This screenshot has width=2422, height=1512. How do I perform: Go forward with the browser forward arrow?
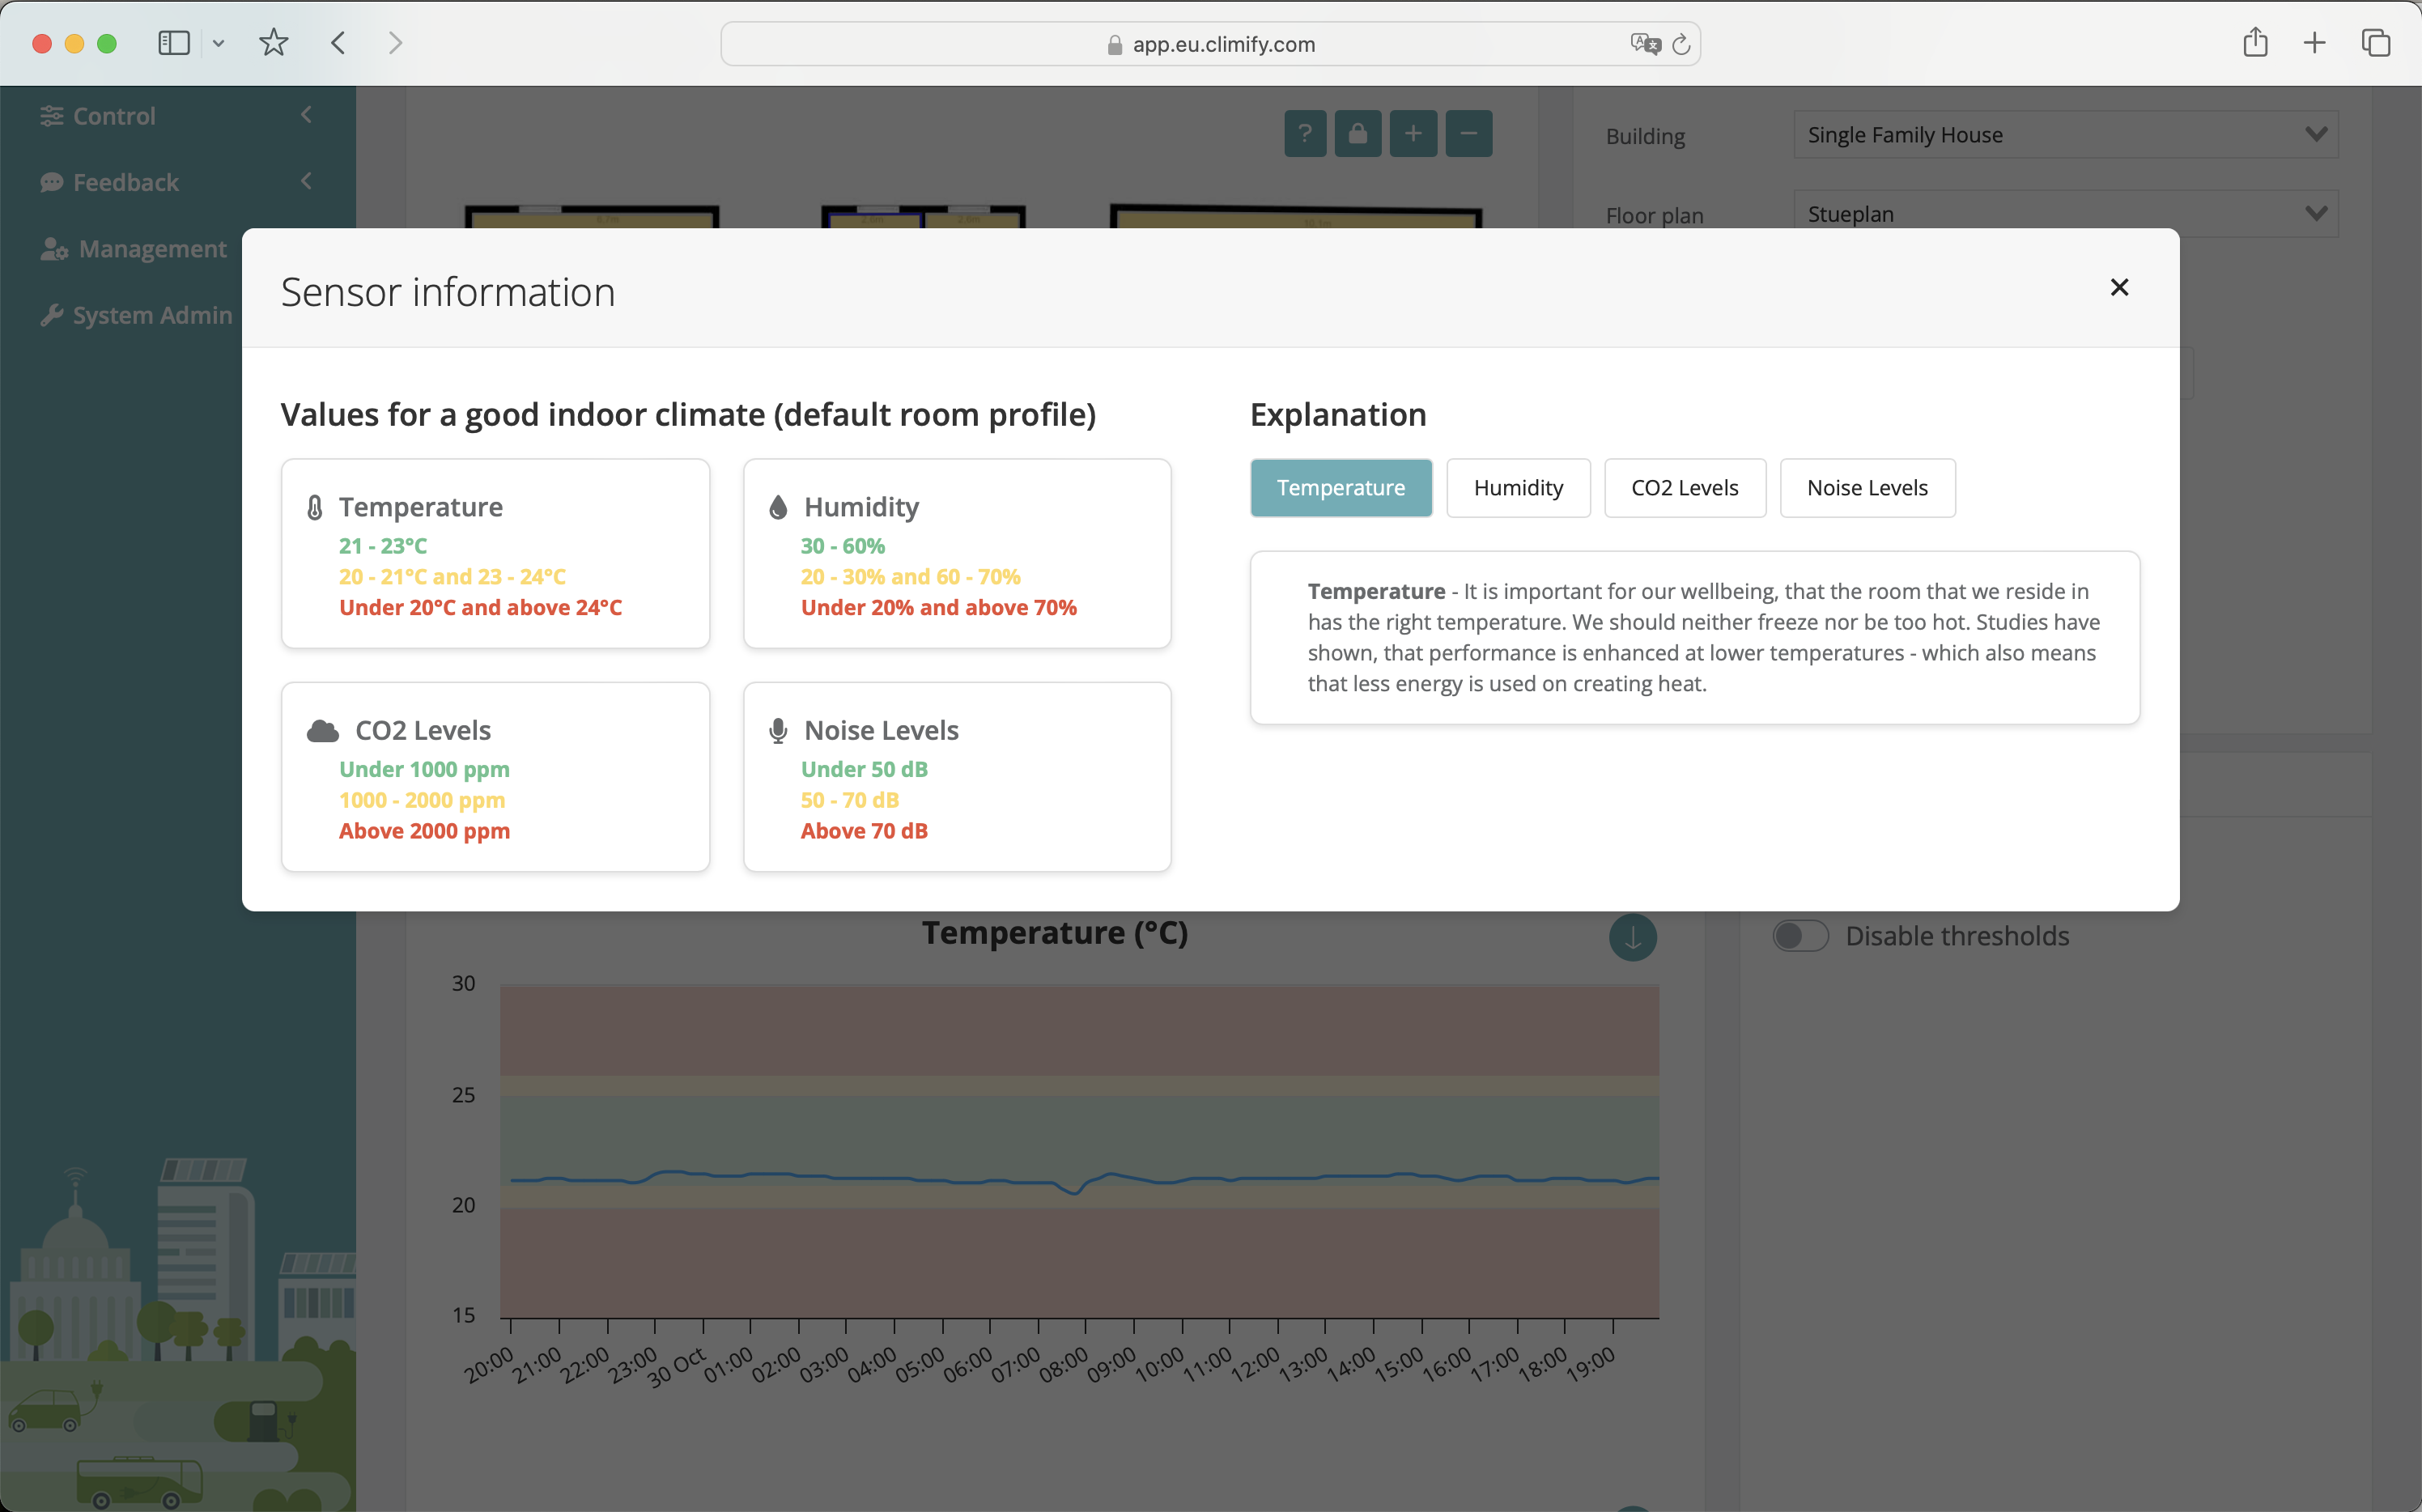[x=395, y=43]
